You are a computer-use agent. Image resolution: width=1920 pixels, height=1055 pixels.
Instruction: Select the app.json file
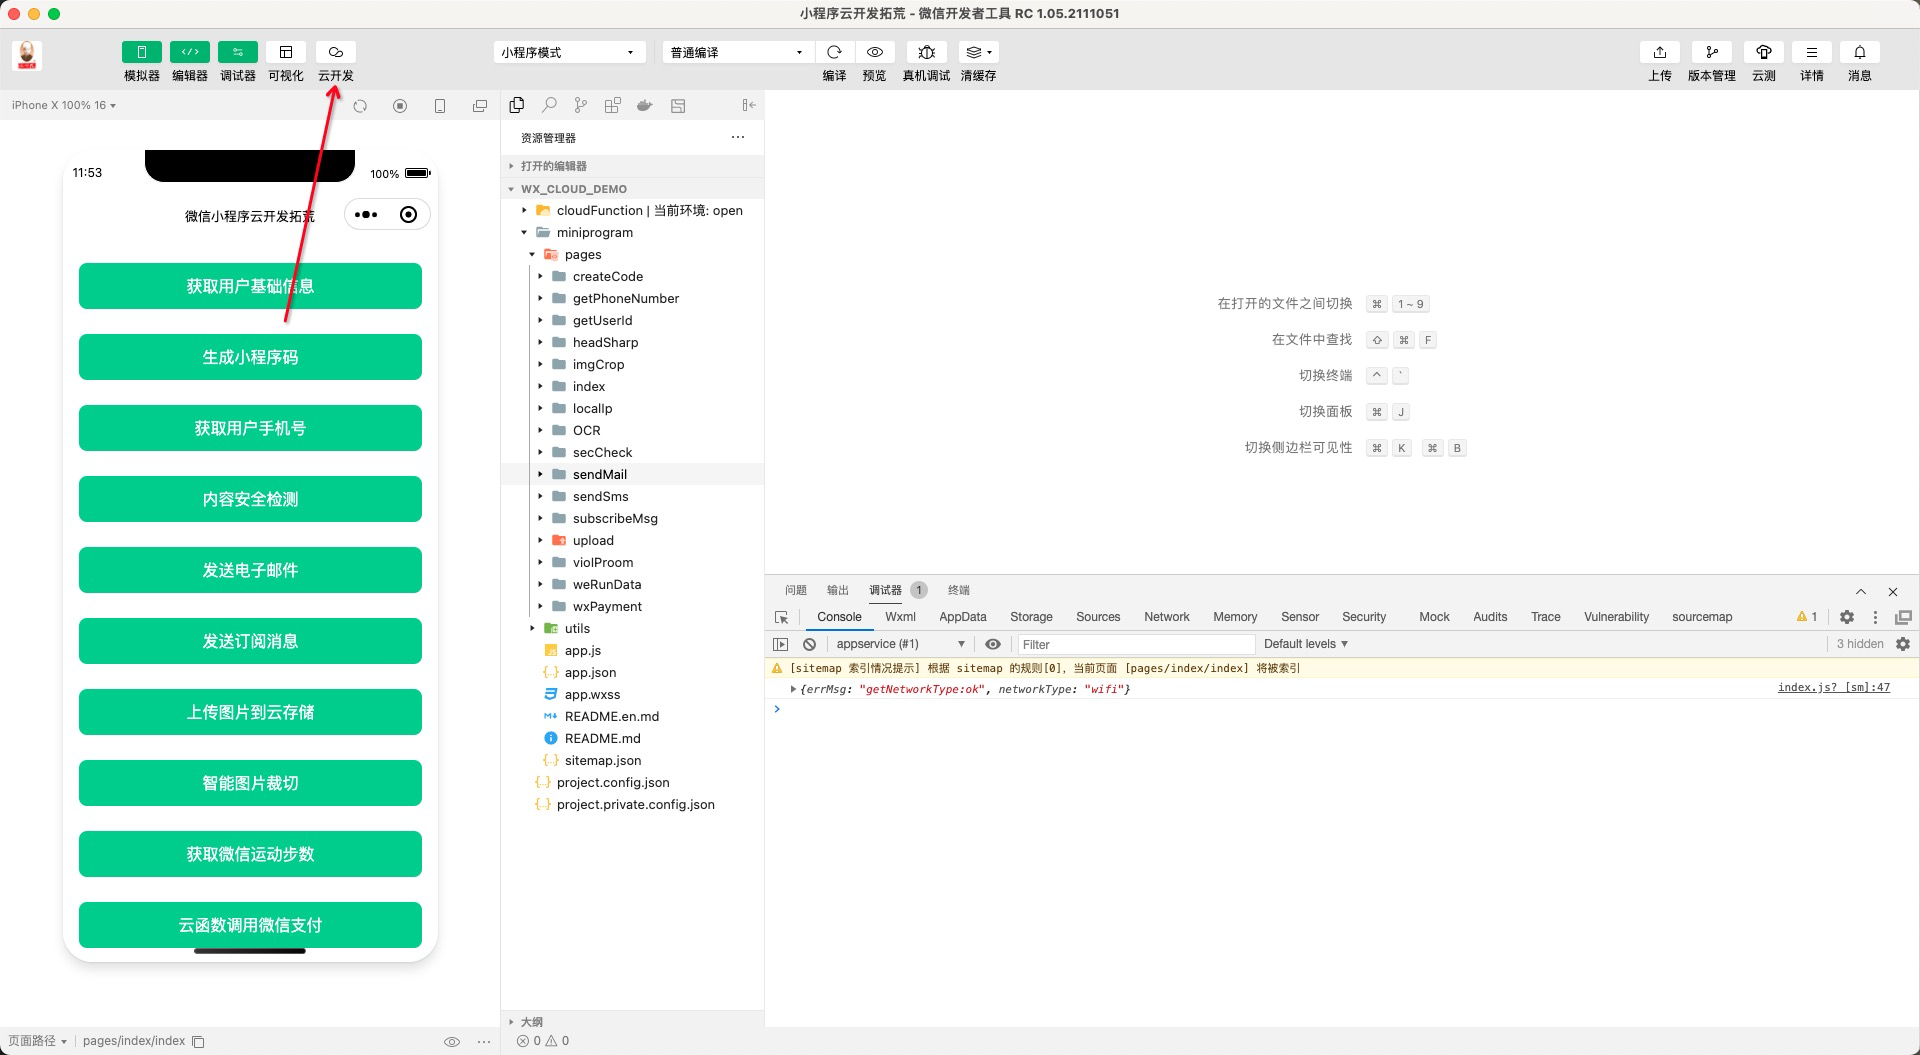coord(632,673)
